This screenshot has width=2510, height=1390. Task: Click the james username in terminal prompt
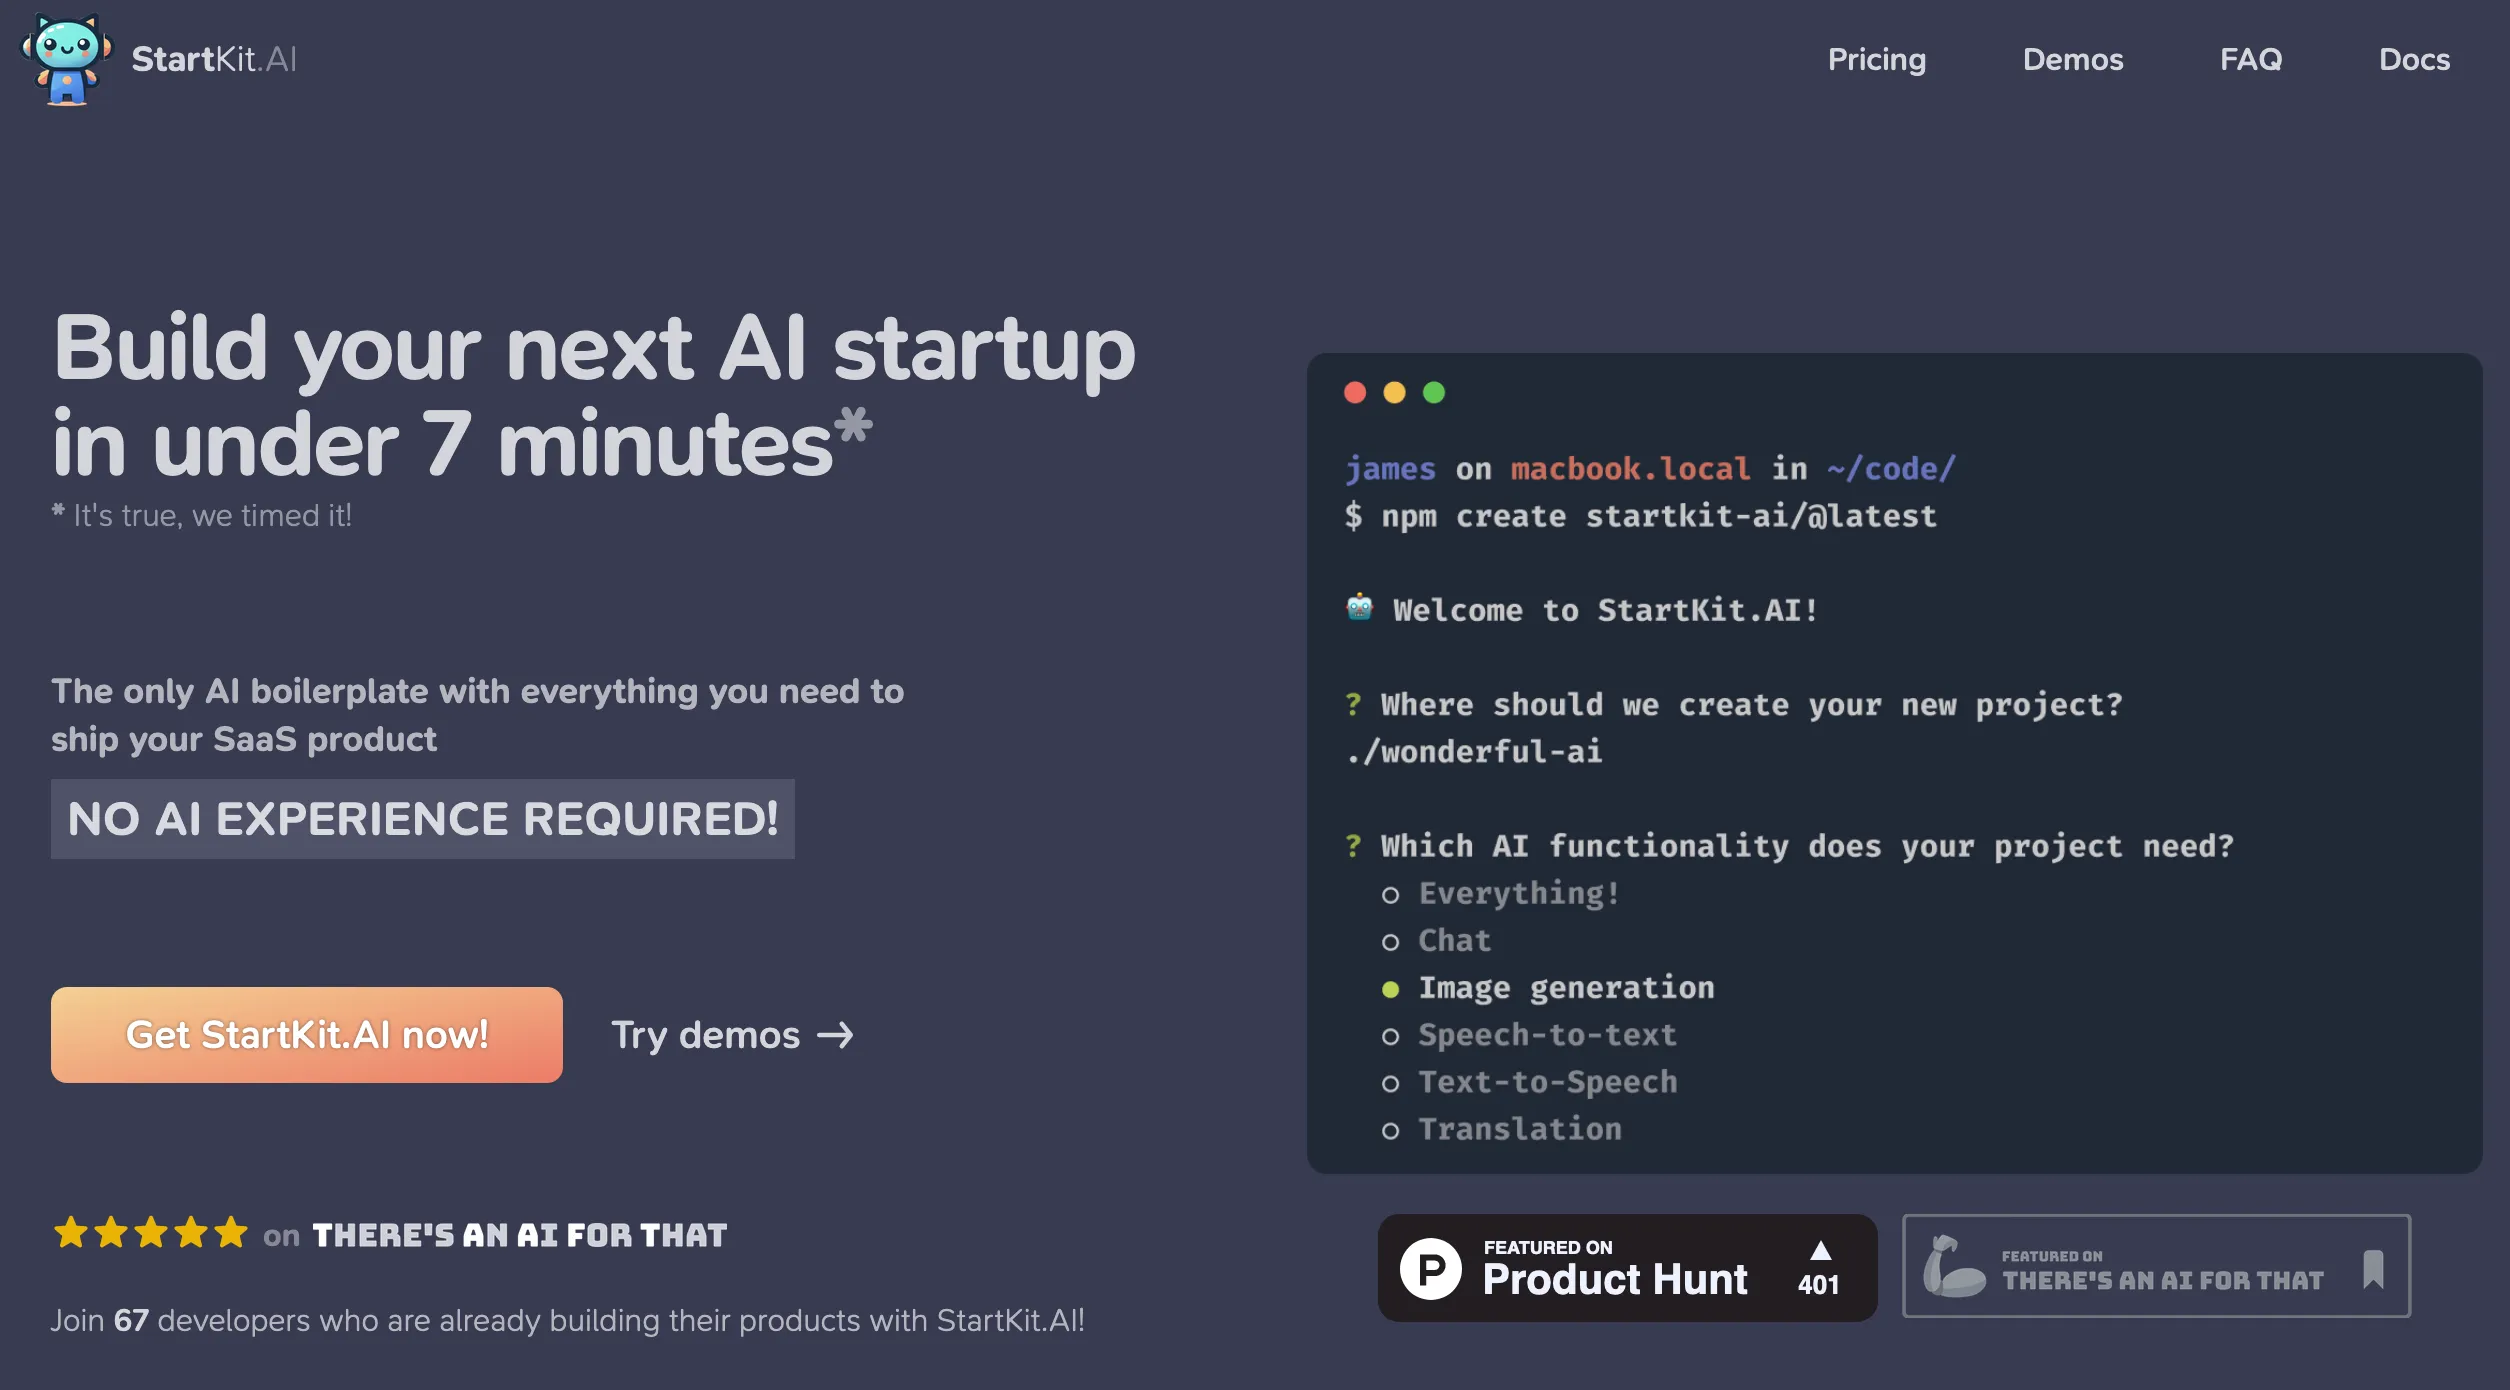tap(1390, 469)
